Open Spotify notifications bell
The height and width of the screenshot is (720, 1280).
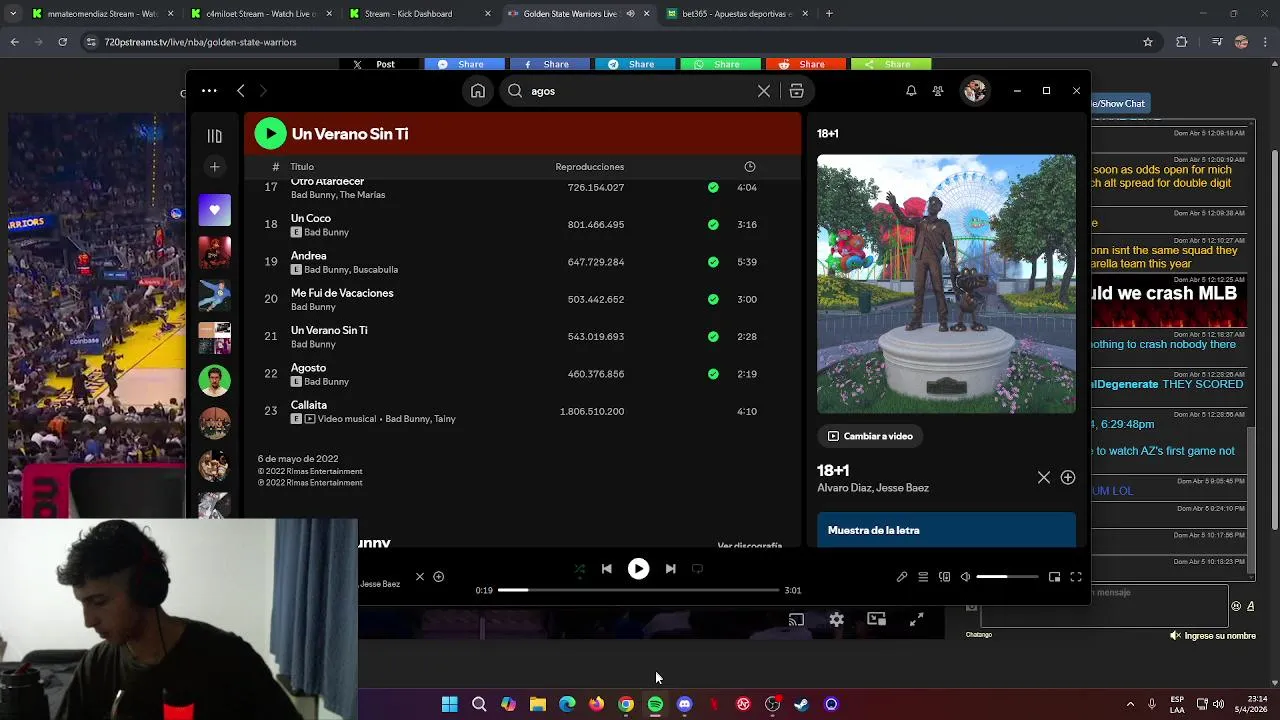(x=911, y=91)
